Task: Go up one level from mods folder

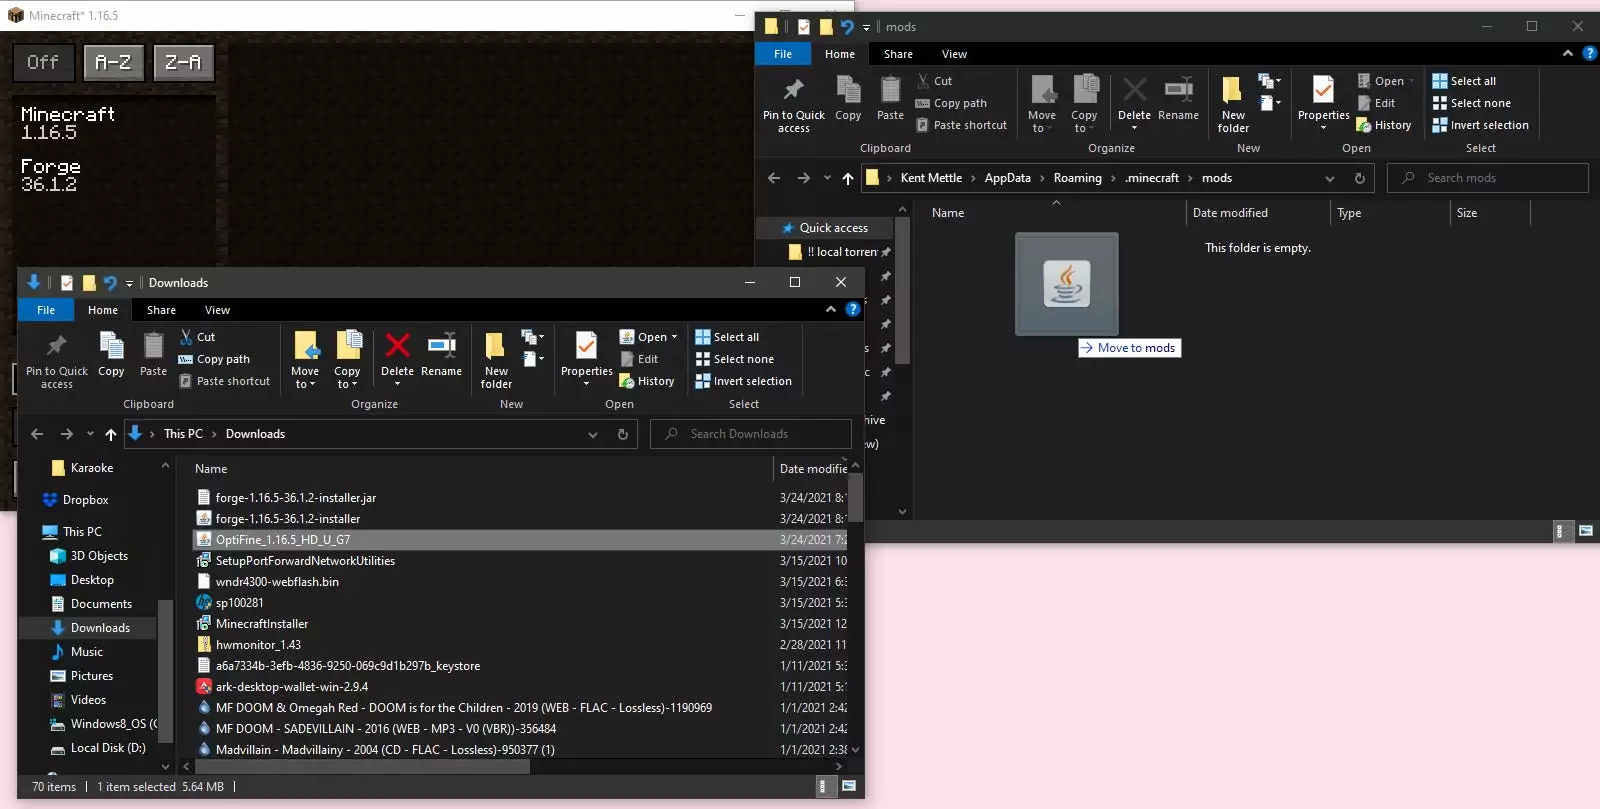Action: [x=848, y=178]
